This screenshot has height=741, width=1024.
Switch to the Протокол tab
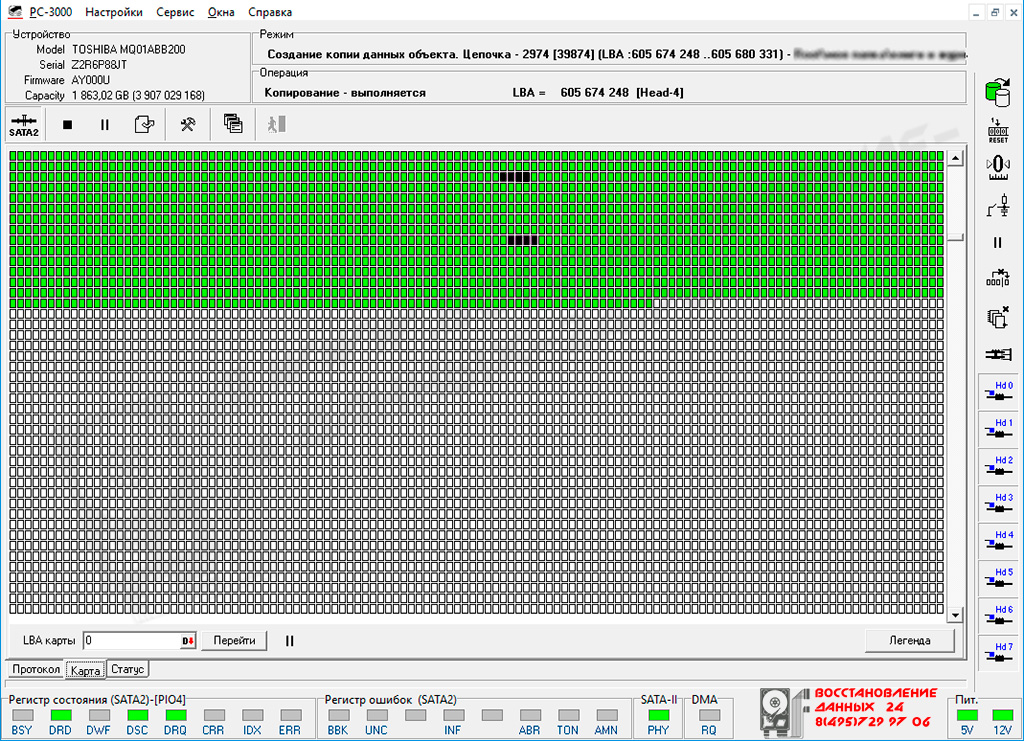(x=36, y=669)
